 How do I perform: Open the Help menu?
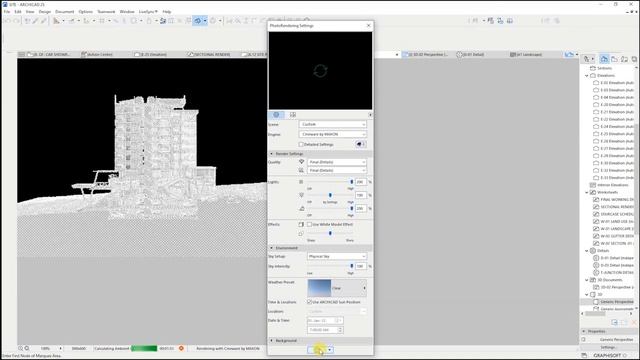point(167,12)
